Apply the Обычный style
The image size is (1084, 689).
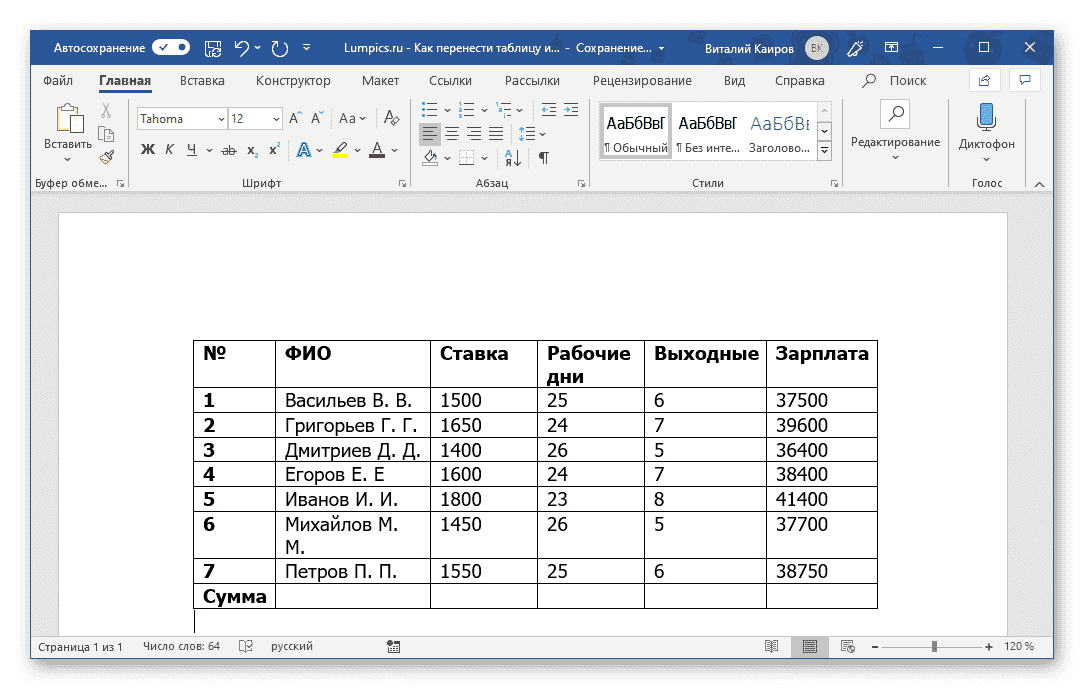634,130
